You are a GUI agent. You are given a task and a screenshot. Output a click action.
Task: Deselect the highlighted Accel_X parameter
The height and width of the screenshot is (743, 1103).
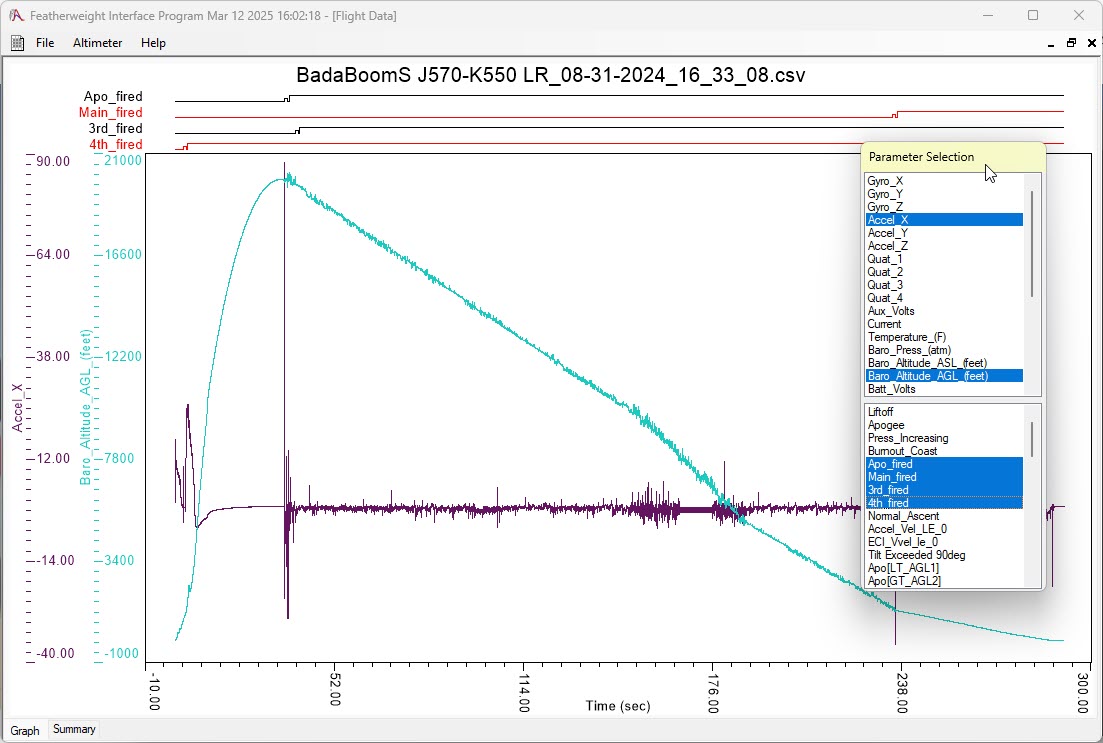[x=888, y=220]
